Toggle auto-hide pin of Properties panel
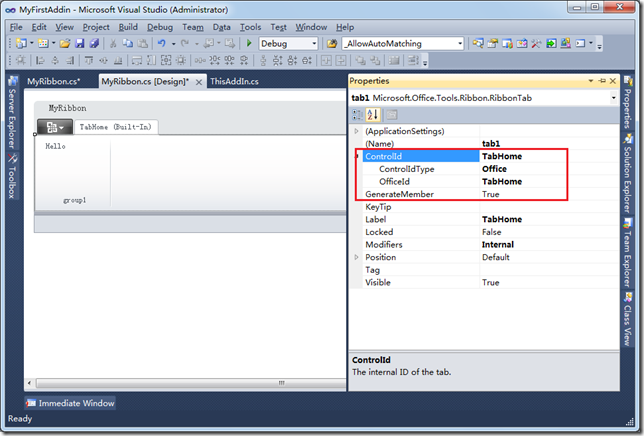This screenshot has height=436, width=644. point(602,81)
